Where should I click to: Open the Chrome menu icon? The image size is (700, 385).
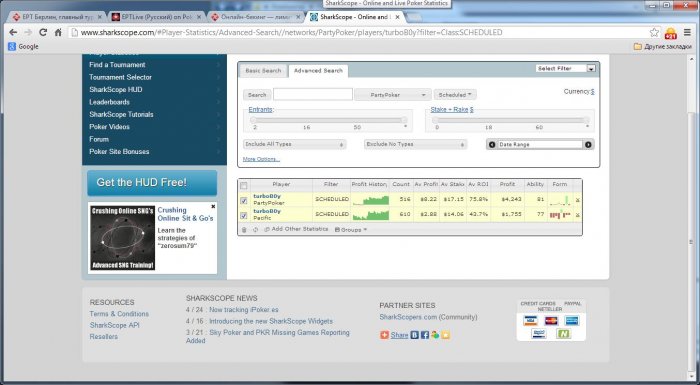pos(688,32)
